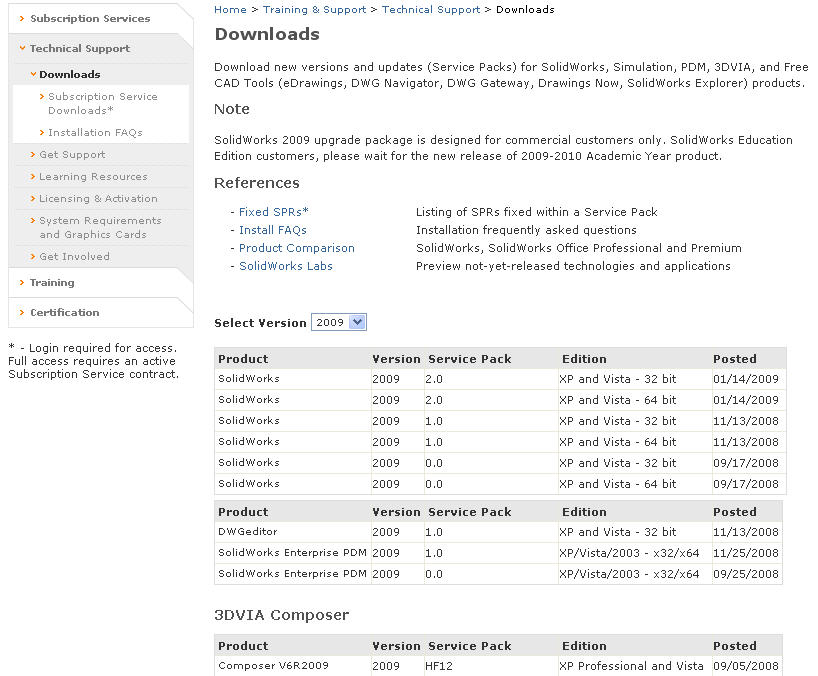Collapse Technical Support sidebar section
Viewport: 818px width, 676px height.
(x=79, y=48)
